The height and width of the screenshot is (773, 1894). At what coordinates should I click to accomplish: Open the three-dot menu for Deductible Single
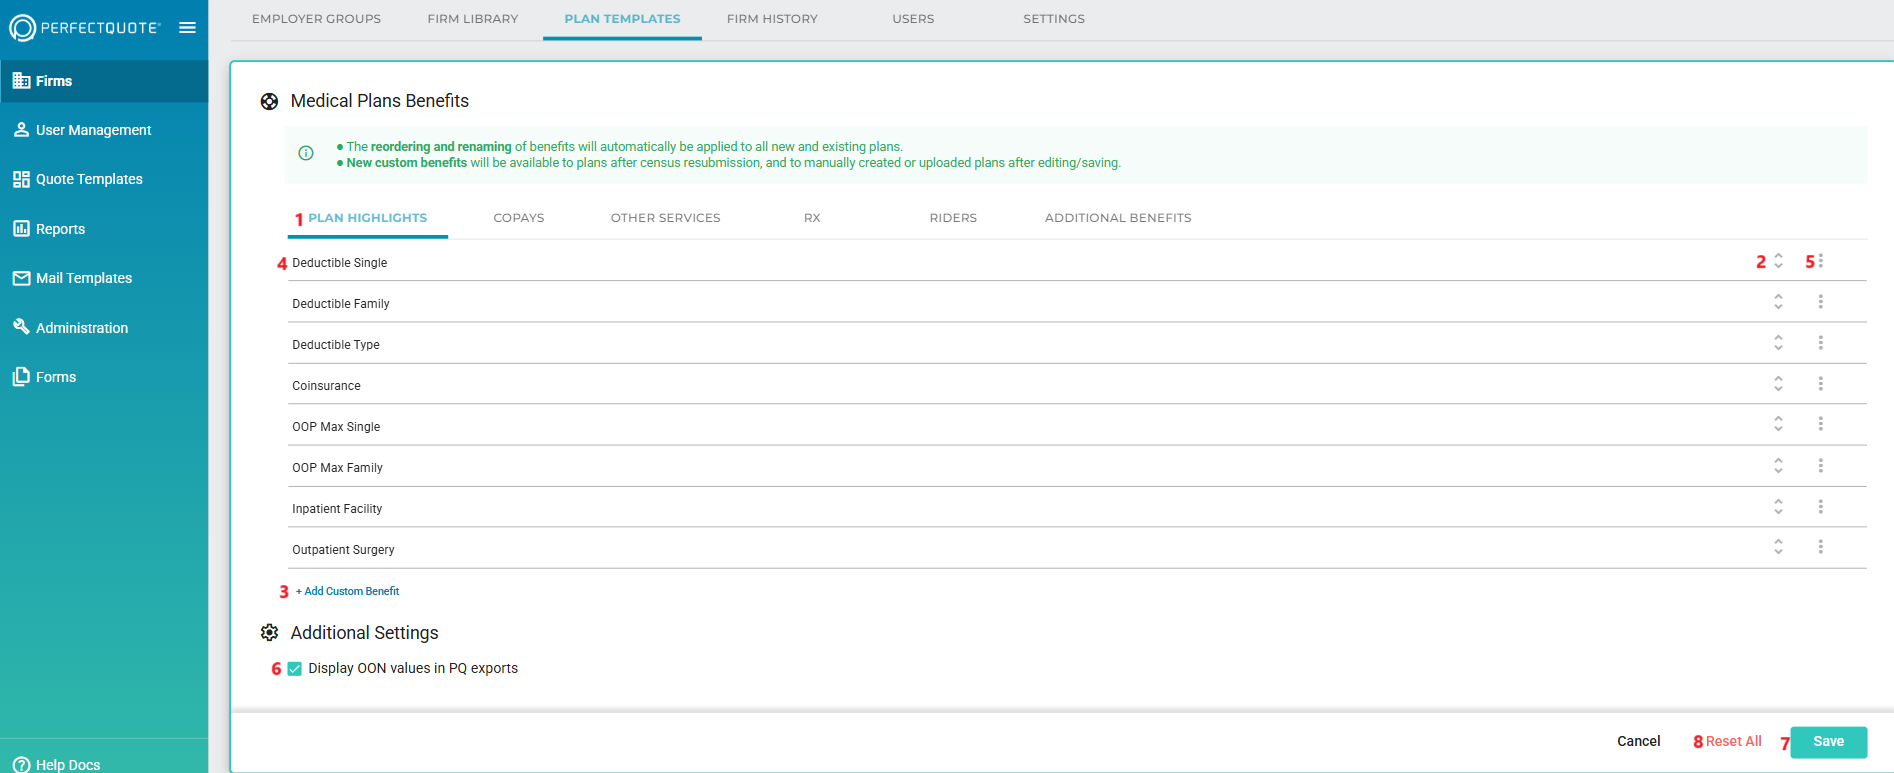1820,261
